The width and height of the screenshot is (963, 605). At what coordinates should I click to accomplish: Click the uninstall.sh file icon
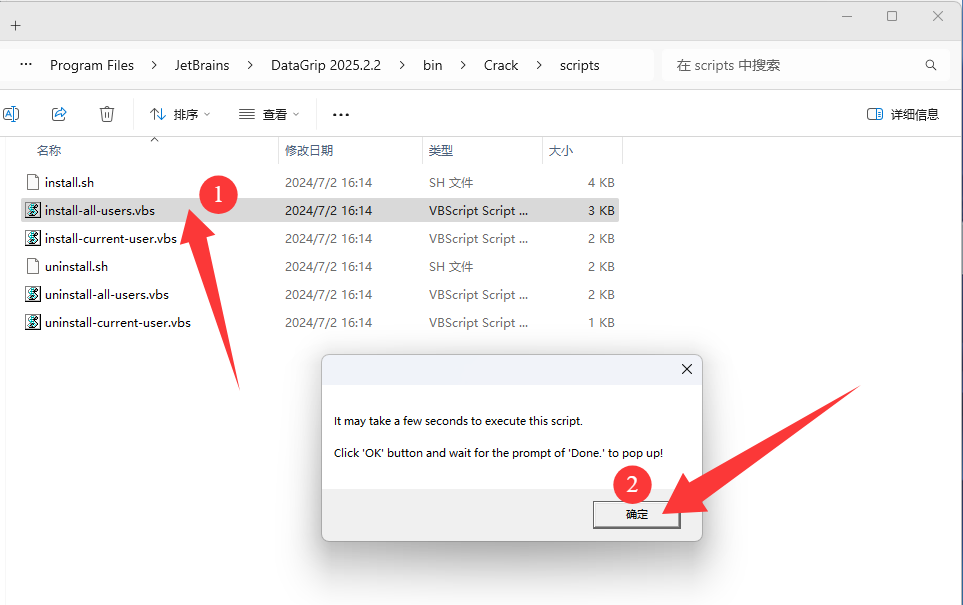[x=33, y=267]
